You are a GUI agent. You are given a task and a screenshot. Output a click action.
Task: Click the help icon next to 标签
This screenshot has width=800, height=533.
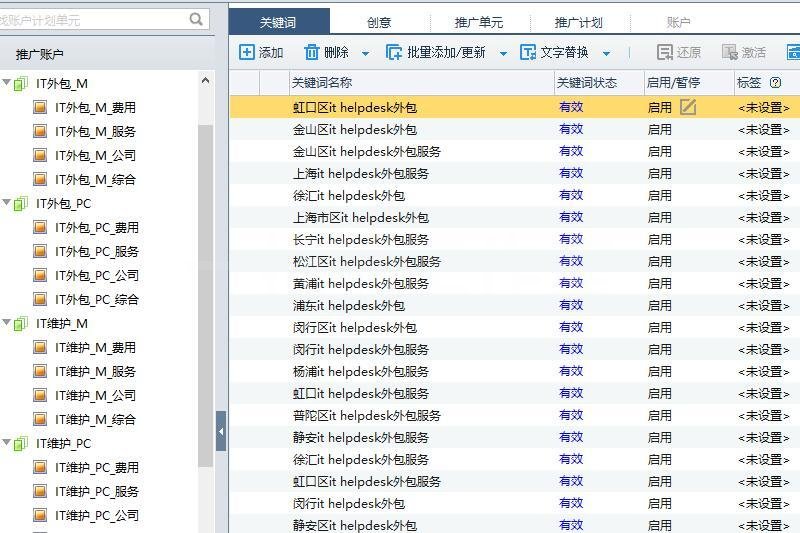pyautogui.click(x=775, y=83)
